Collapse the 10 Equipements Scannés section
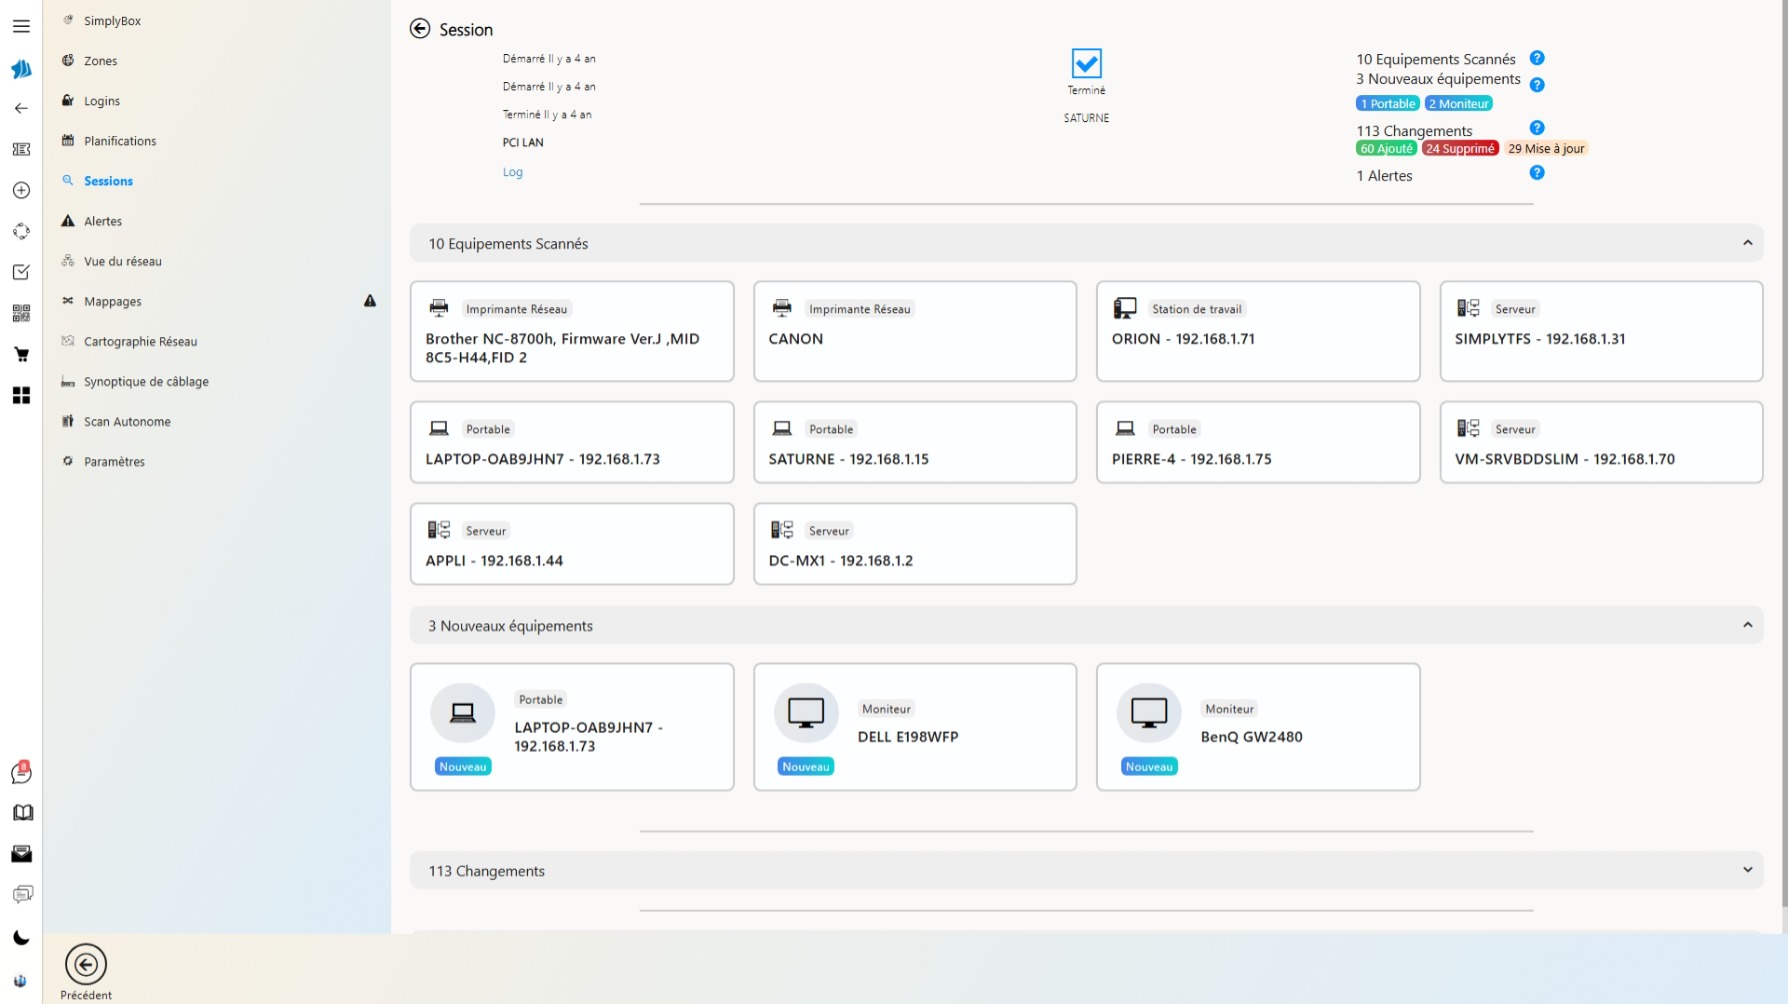The width and height of the screenshot is (1788, 1004). click(x=1747, y=243)
